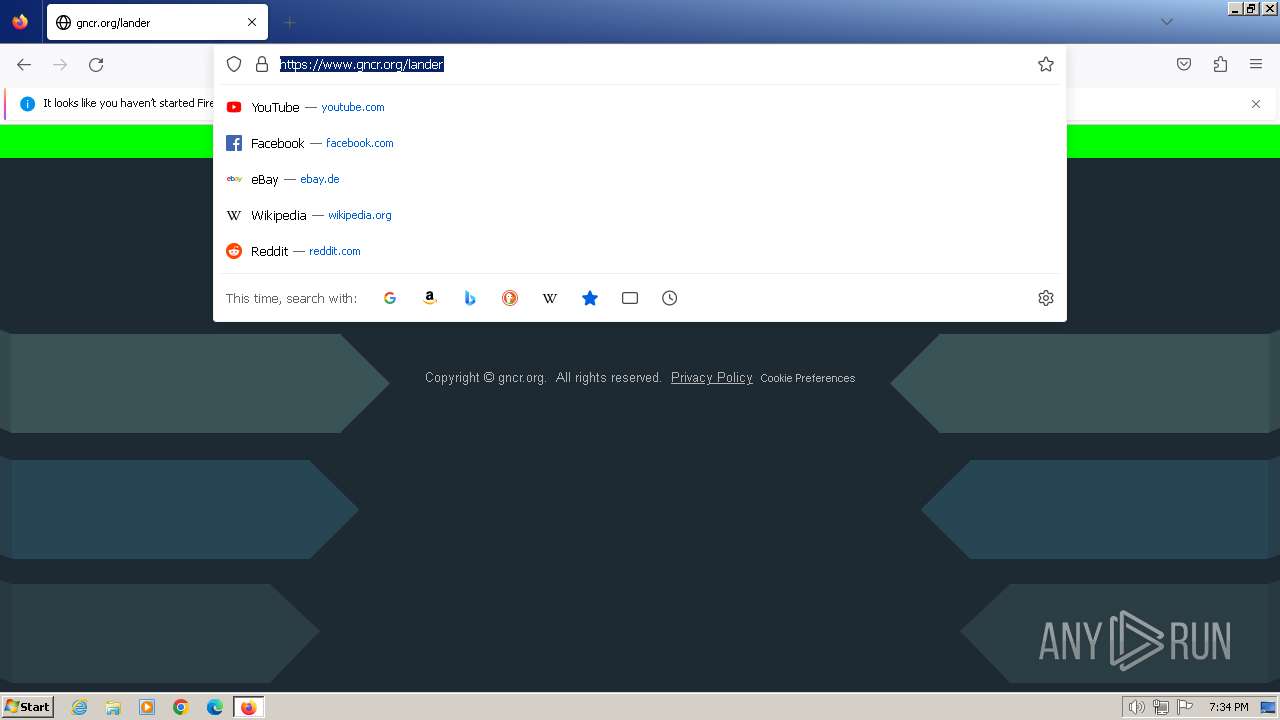
Task: Close the gncr.org/lander tab
Action: (x=252, y=22)
